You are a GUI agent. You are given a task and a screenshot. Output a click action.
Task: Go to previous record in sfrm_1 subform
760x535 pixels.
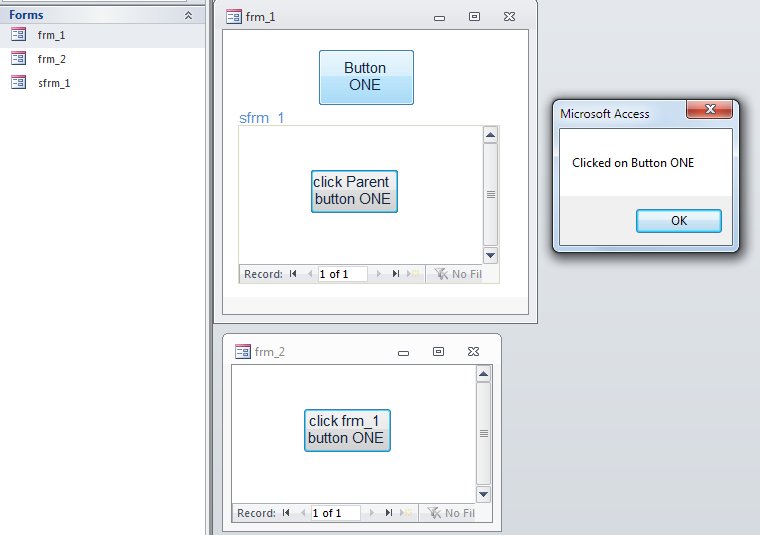click(310, 274)
